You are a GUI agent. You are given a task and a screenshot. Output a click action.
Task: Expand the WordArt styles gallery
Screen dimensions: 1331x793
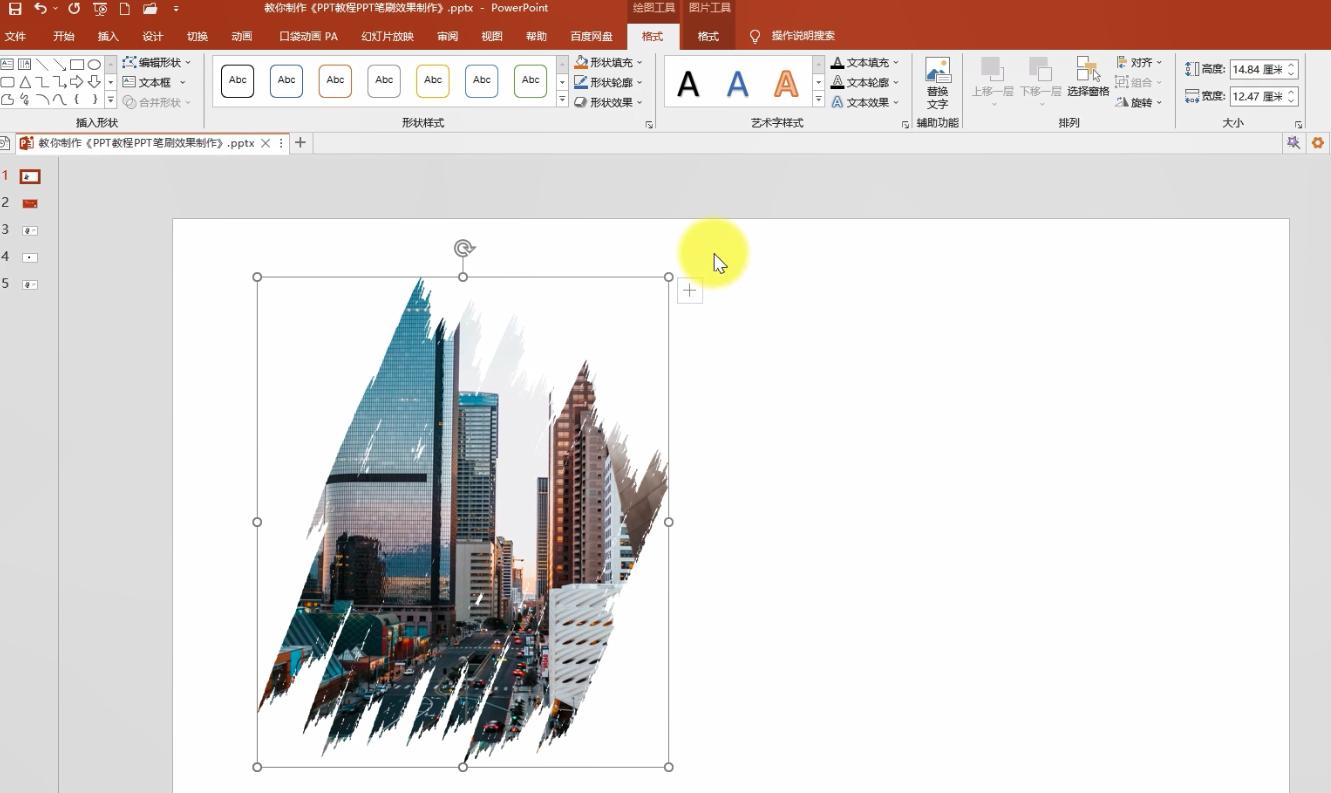tap(819, 100)
